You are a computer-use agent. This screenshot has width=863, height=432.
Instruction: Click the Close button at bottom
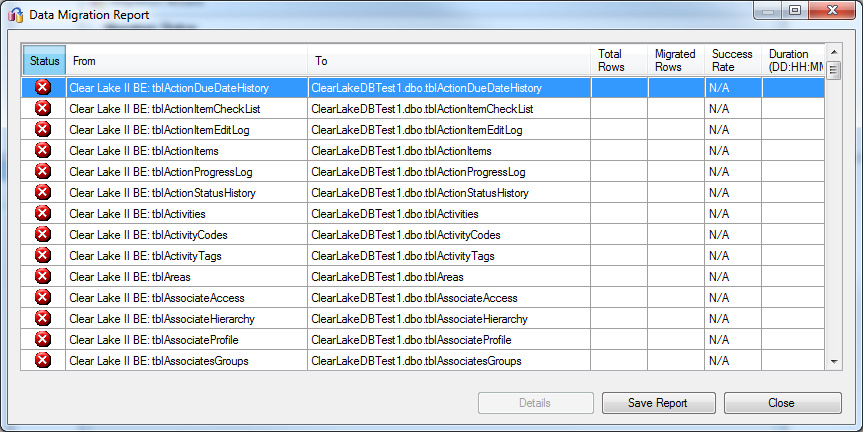tap(782, 403)
